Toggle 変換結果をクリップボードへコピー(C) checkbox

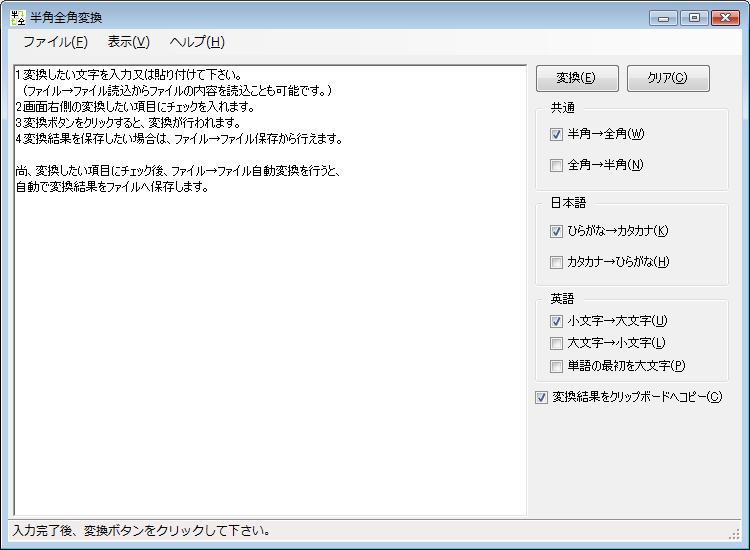click(542, 397)
